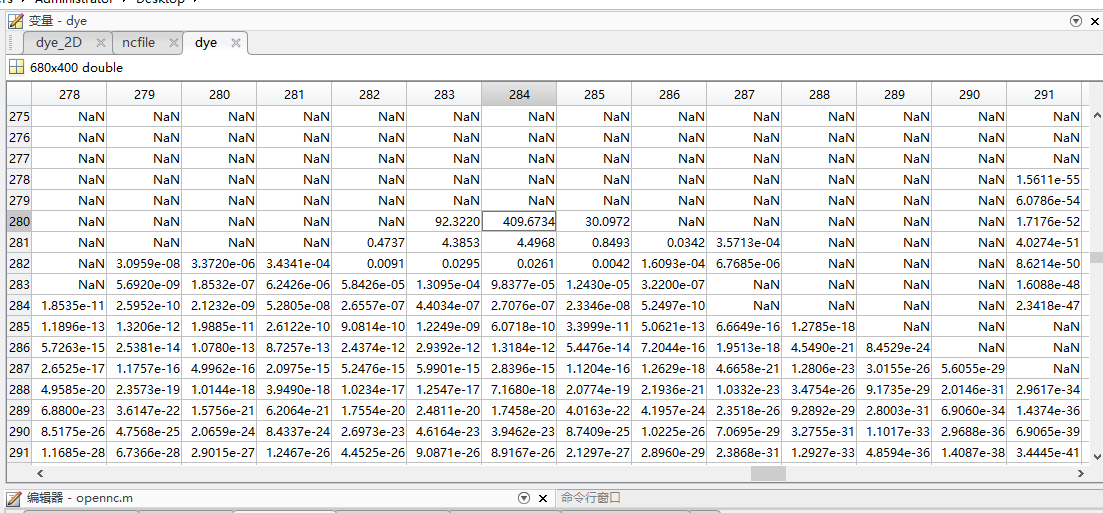Click the 680x400 double grid icon

[15, 68]
